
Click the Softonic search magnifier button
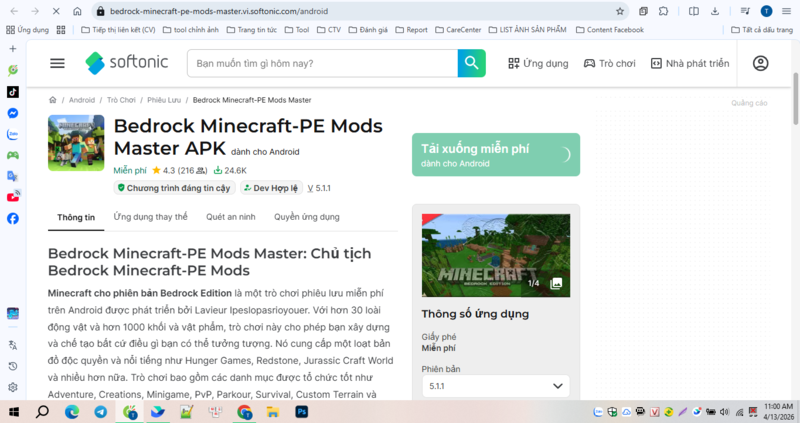click(471, 63)
